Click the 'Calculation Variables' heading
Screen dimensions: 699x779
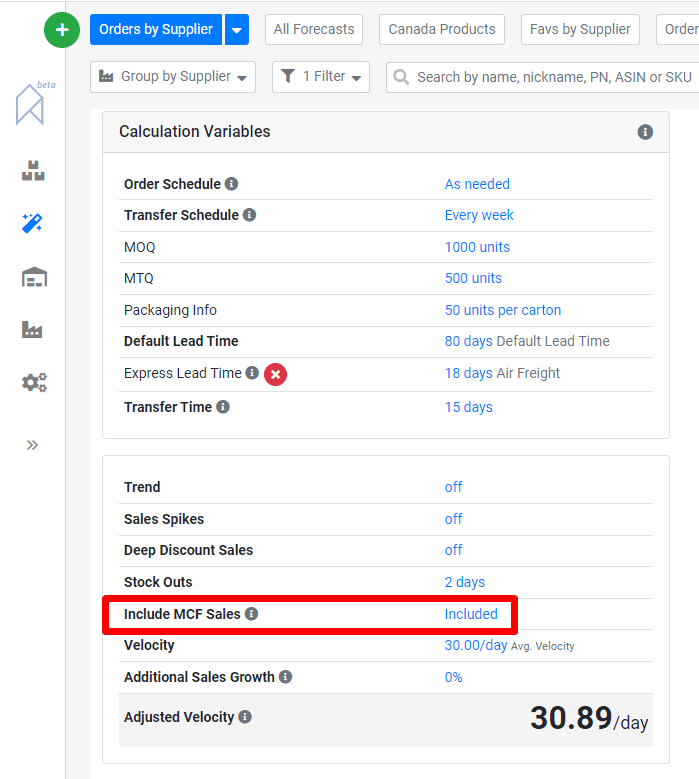[x=195, y=131]
